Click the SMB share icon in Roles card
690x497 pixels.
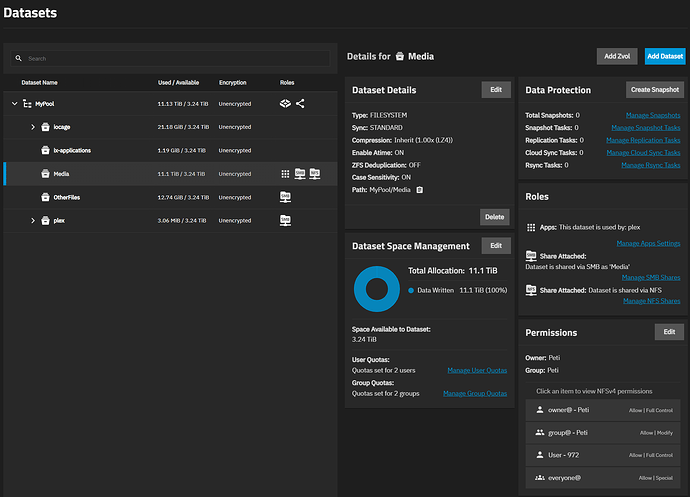click(x=531, y=256)
